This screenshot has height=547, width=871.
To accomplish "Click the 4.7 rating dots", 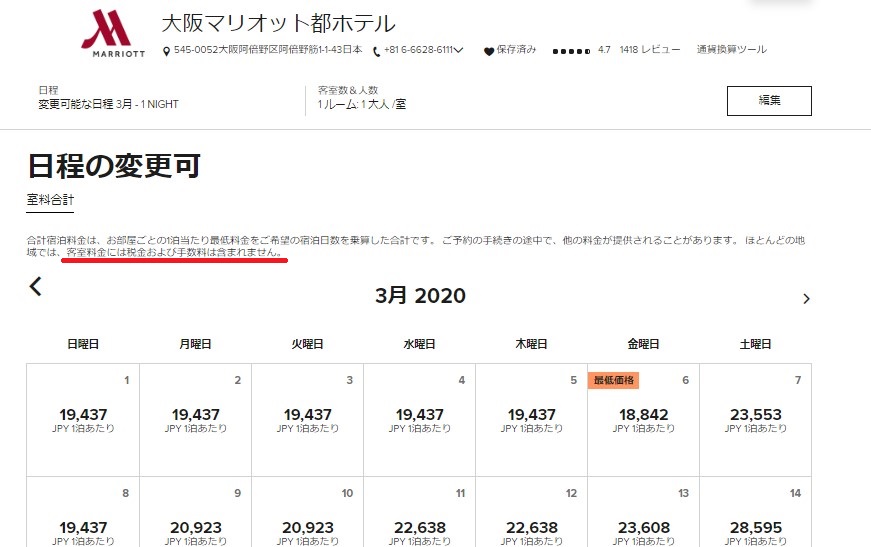I will (x=572, y=51).
